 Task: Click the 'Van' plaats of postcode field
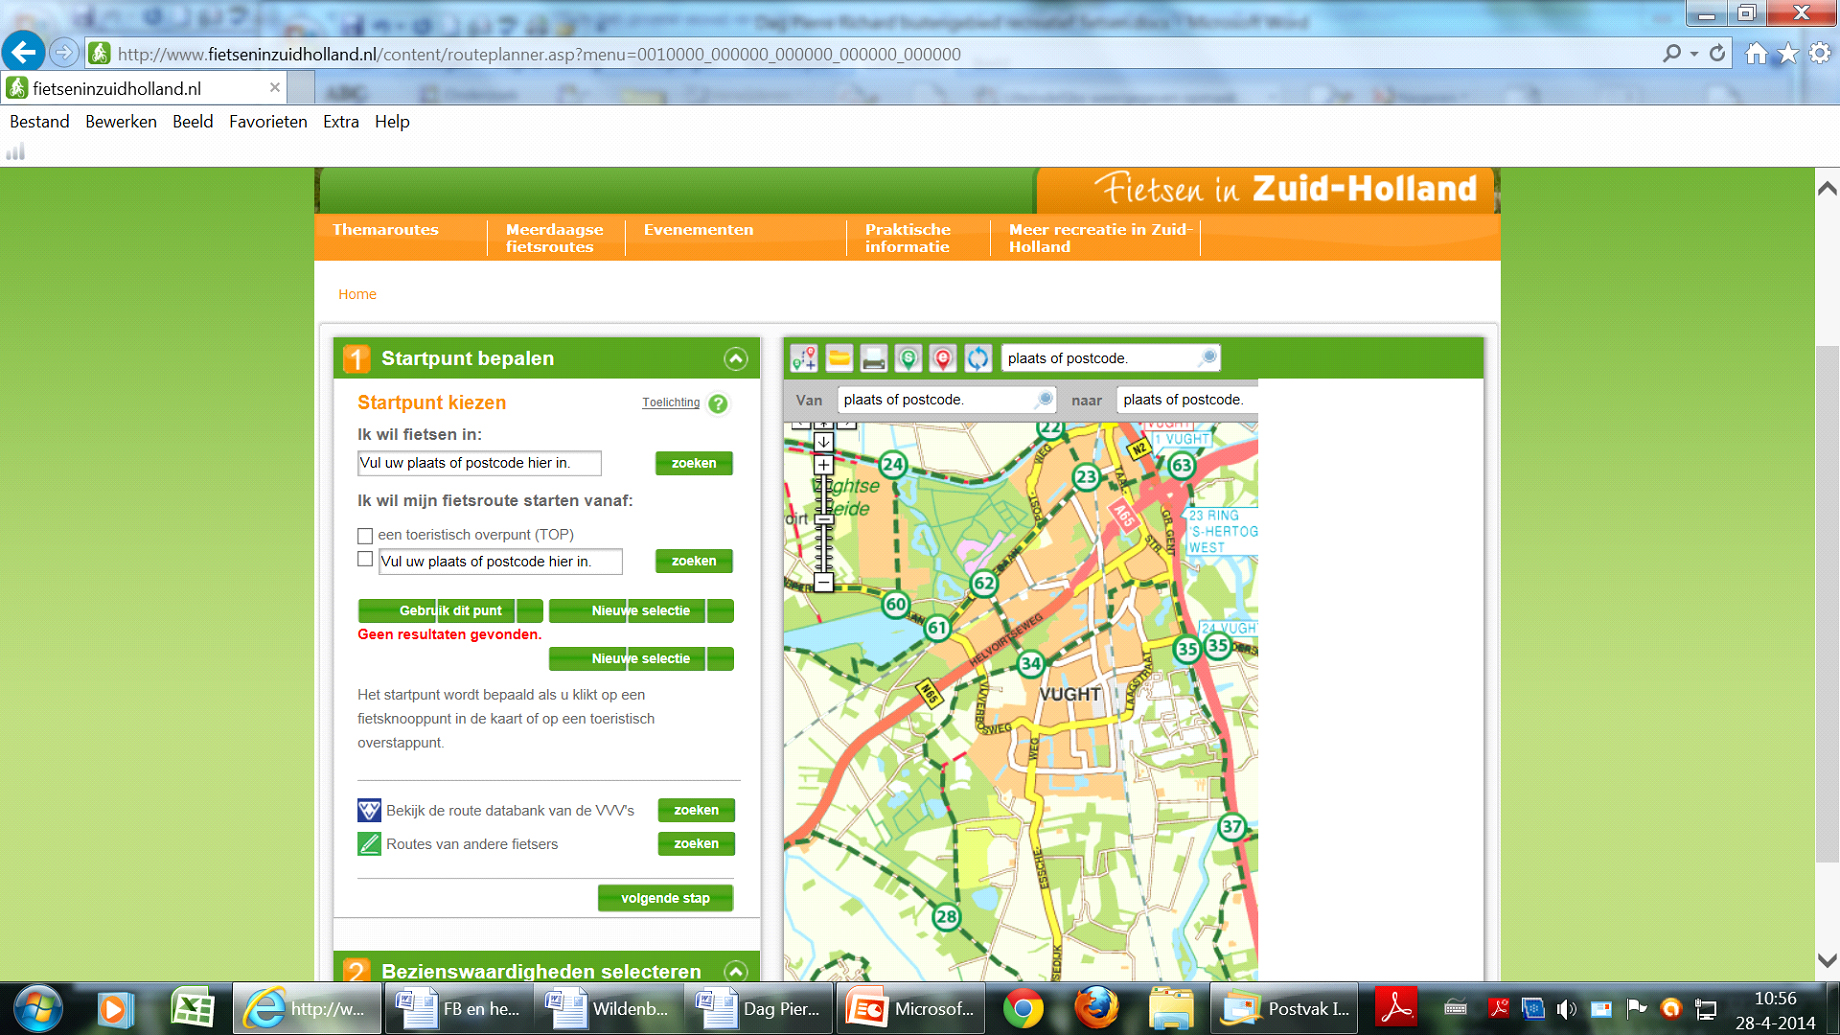pos(935,400)
